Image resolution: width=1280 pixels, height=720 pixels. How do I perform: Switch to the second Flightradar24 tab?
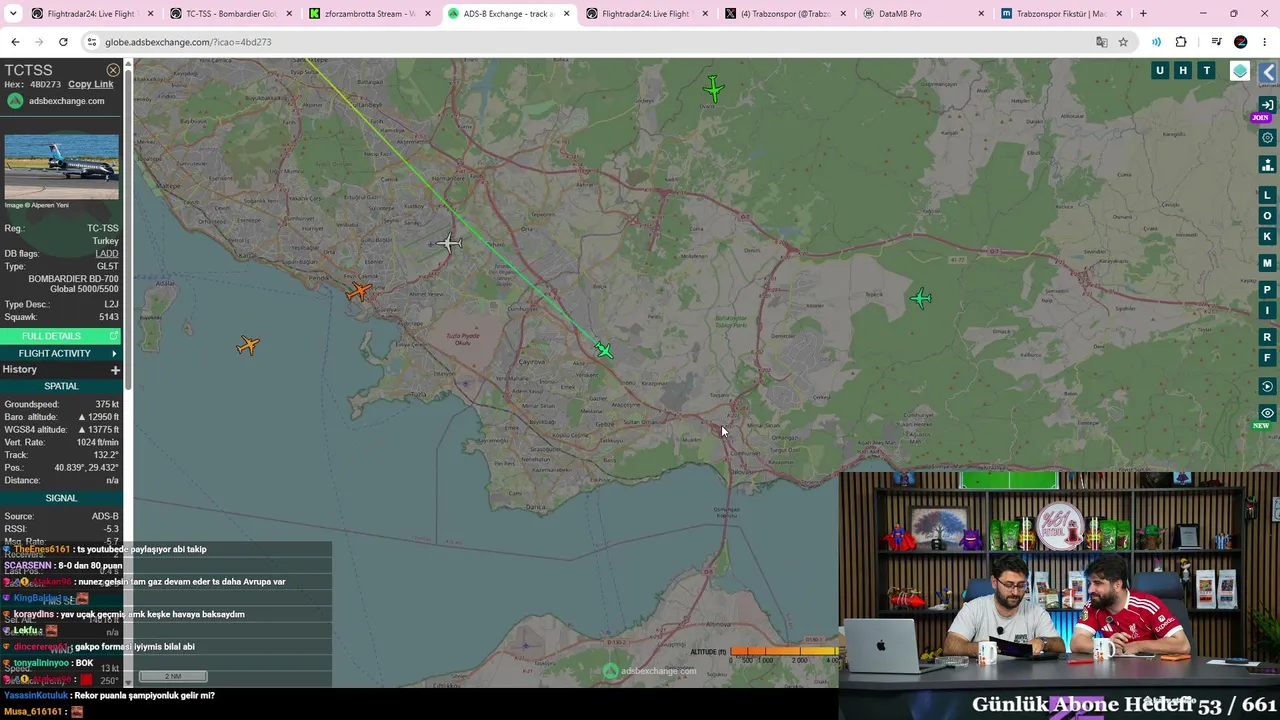644,14
